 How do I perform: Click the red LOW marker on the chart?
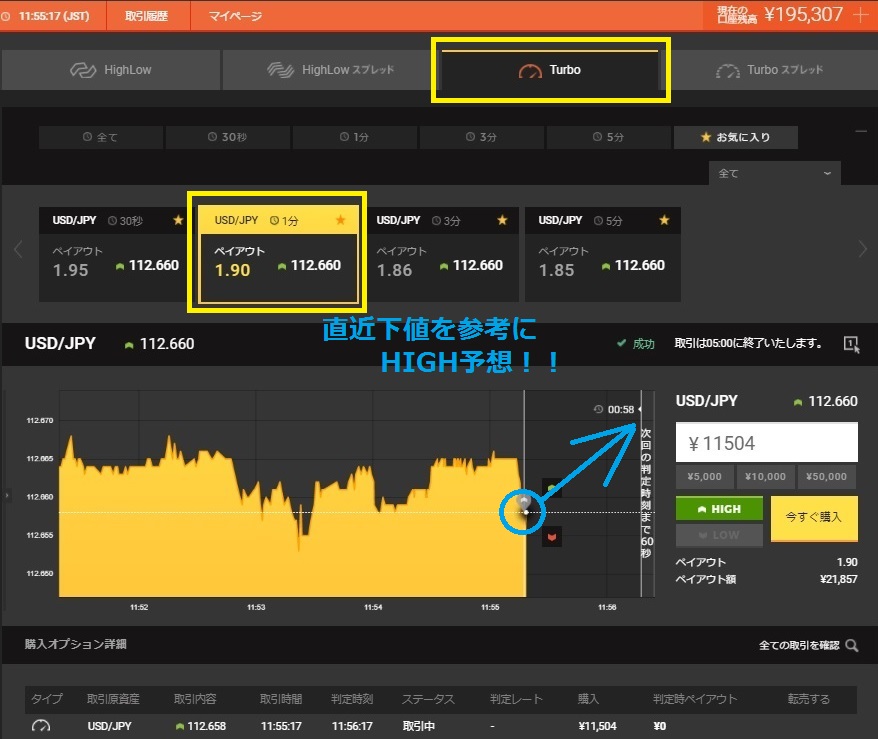[x=551, y=537]
